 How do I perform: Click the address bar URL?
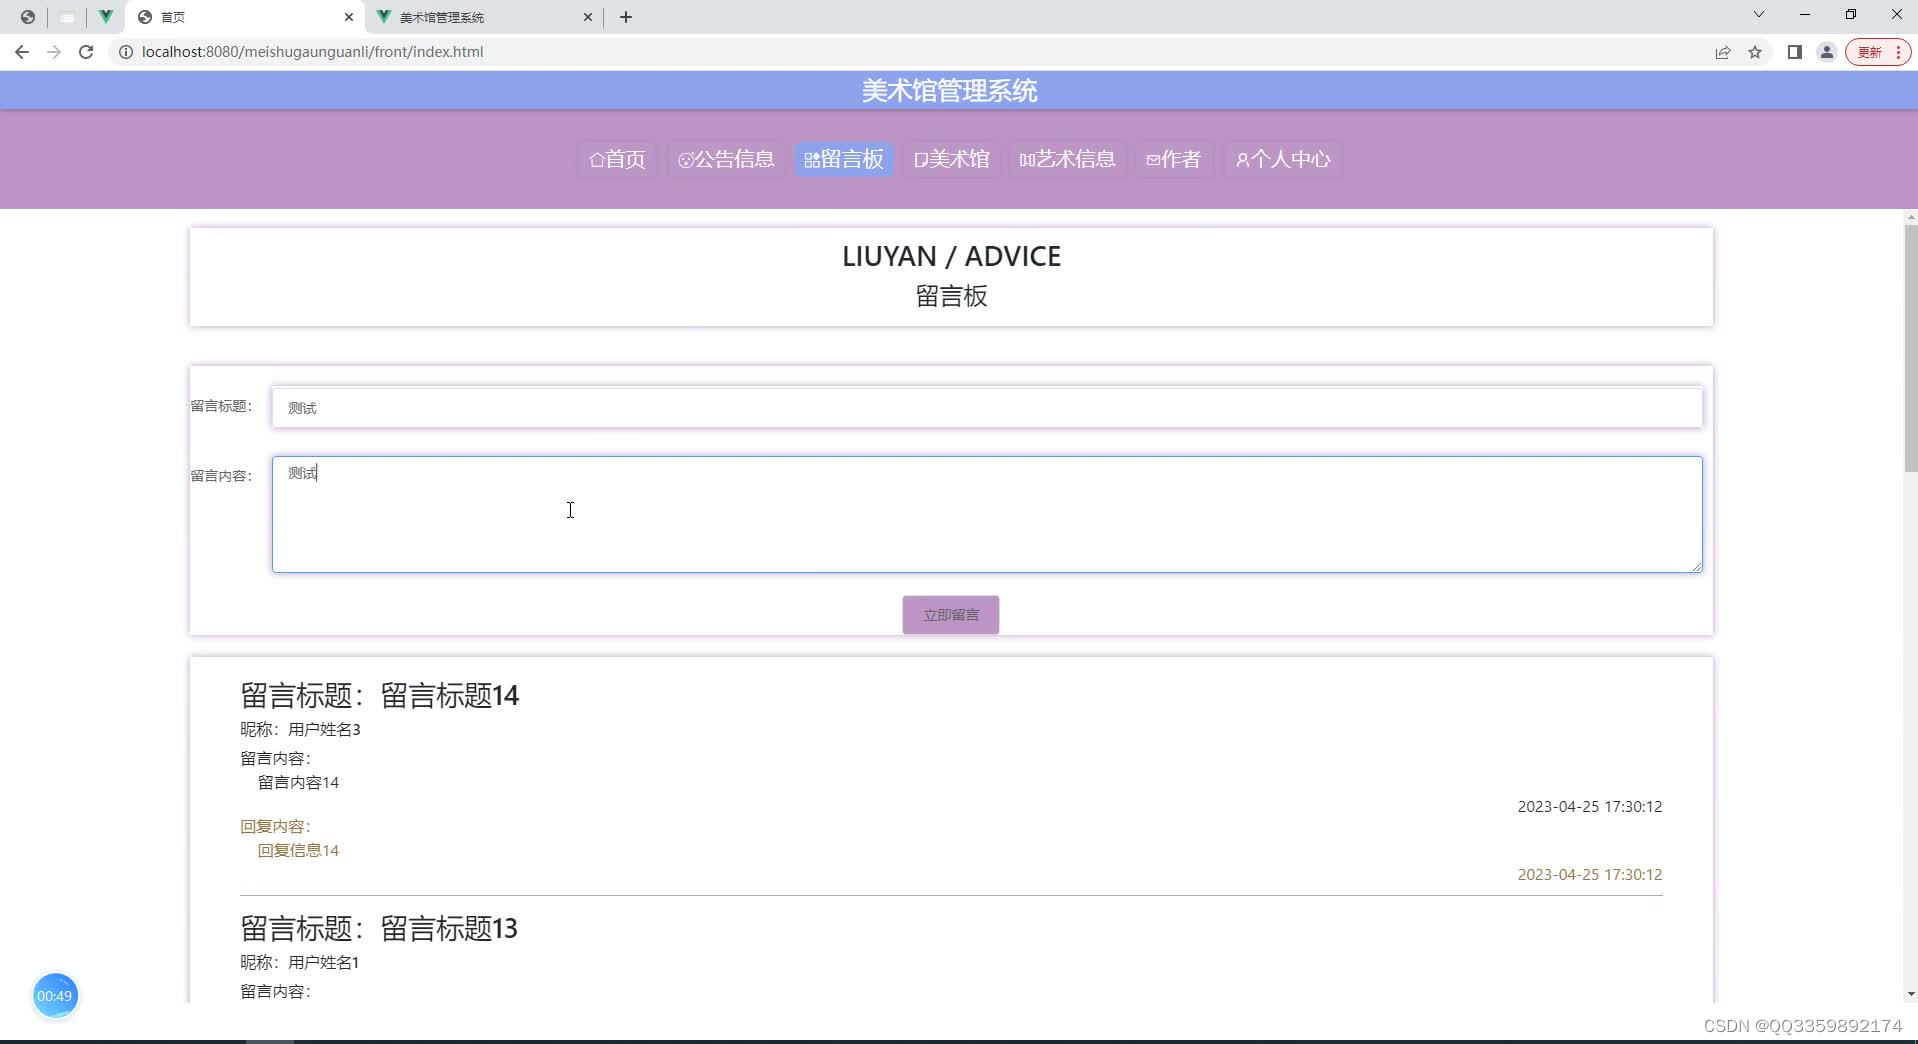(x=312, y=52)
